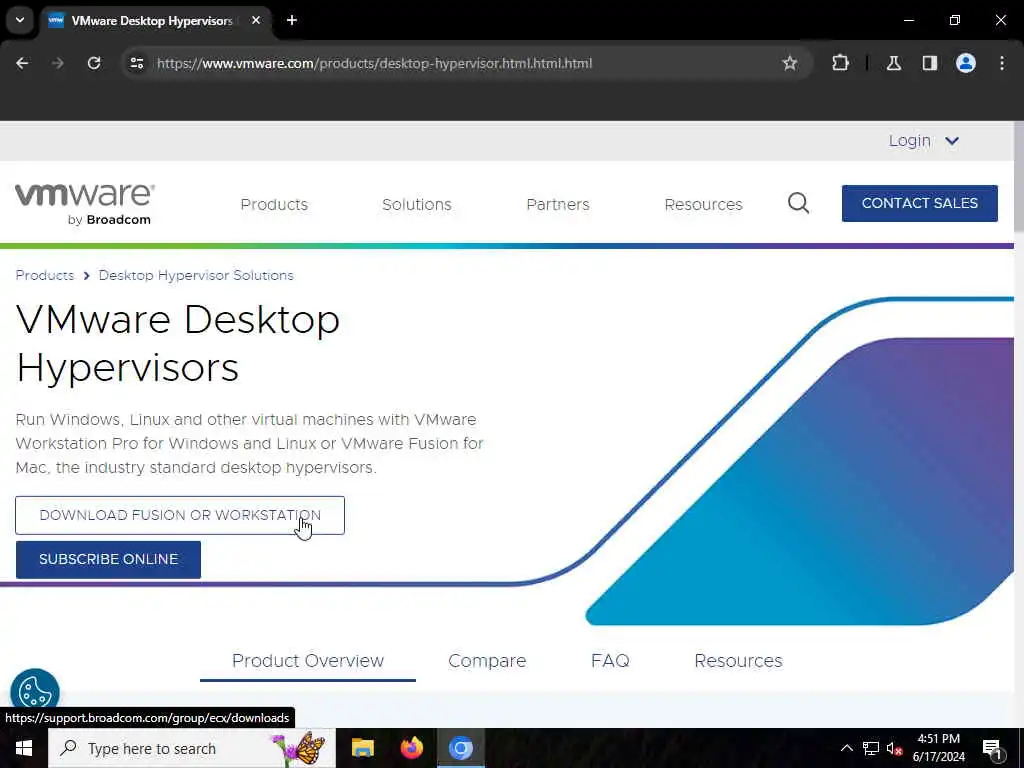Viewport: 1024px width, 768px height.
Task: Click DOWNLOAD FUSION OR WORKSTATION button
Action: click(x=180, y=515)
